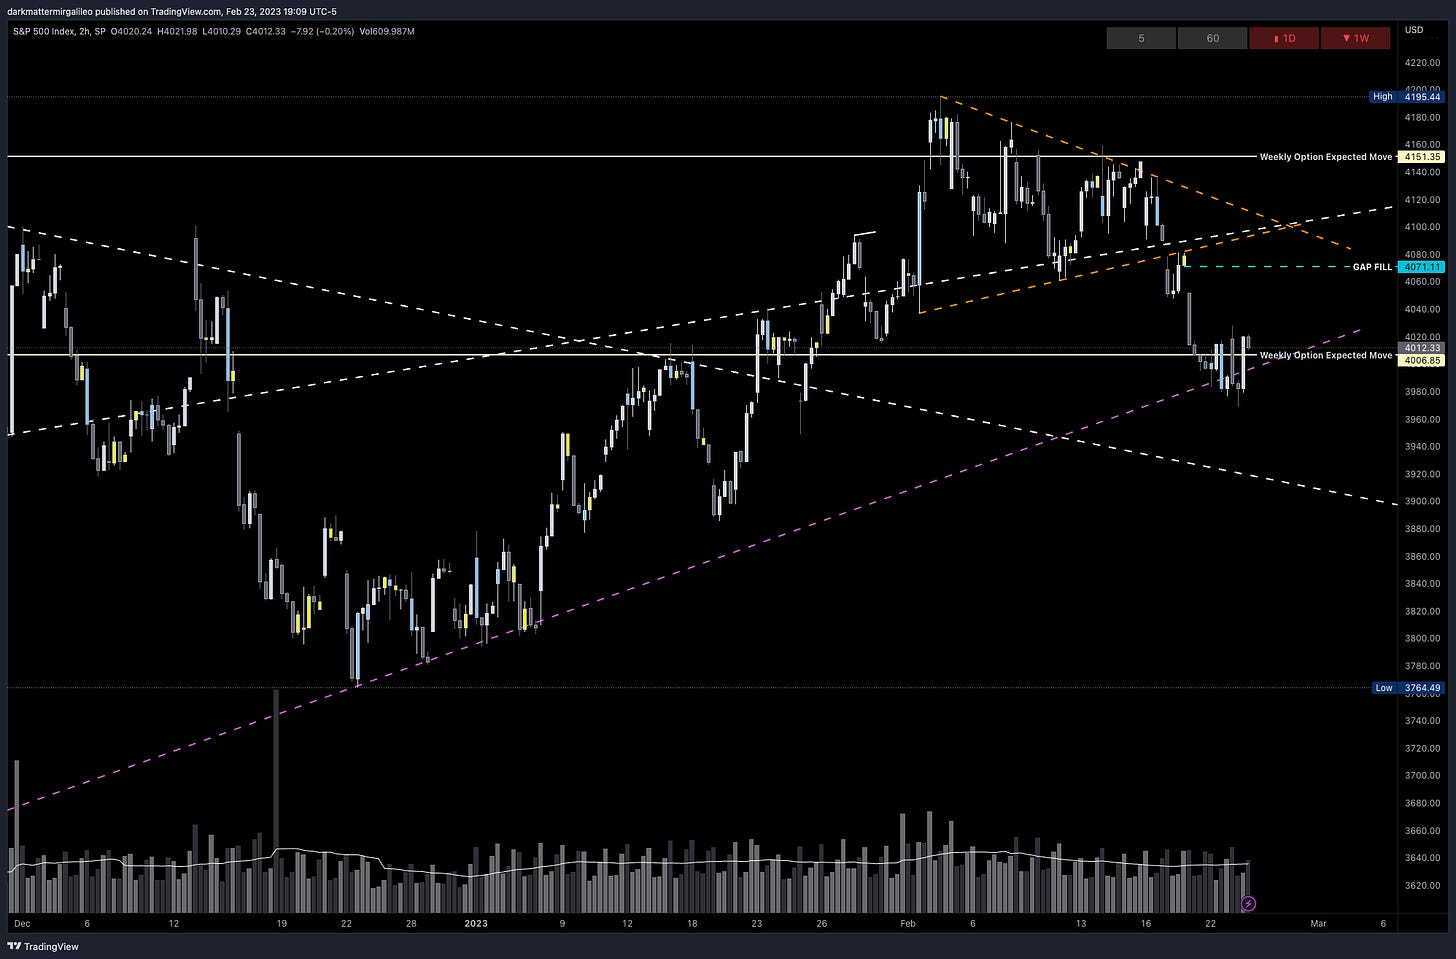Screen dimensions: 1456x959
Task: Click the purple lightning bolt icon near the time axis
Action: coord(1248,904)
